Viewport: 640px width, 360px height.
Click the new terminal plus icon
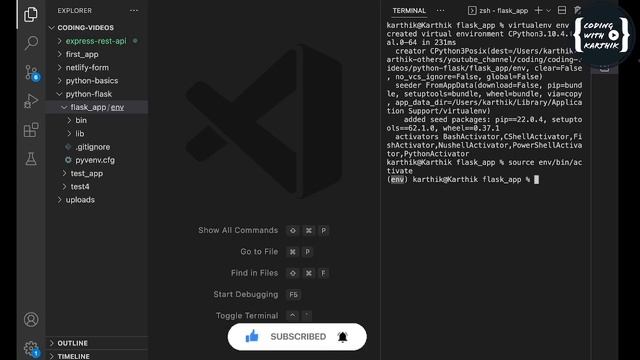[538, 10]
